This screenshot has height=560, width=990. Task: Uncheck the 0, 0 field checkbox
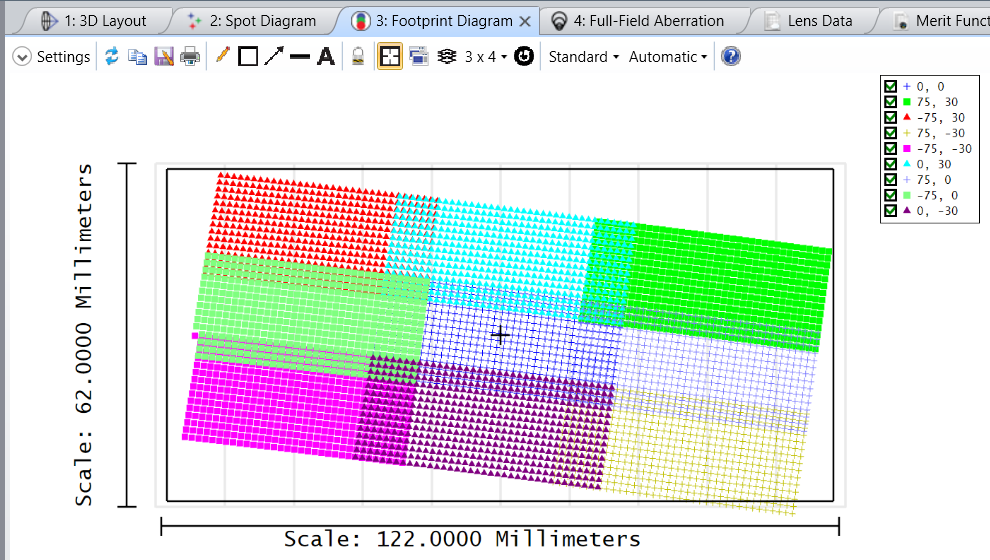coord(890,86)
